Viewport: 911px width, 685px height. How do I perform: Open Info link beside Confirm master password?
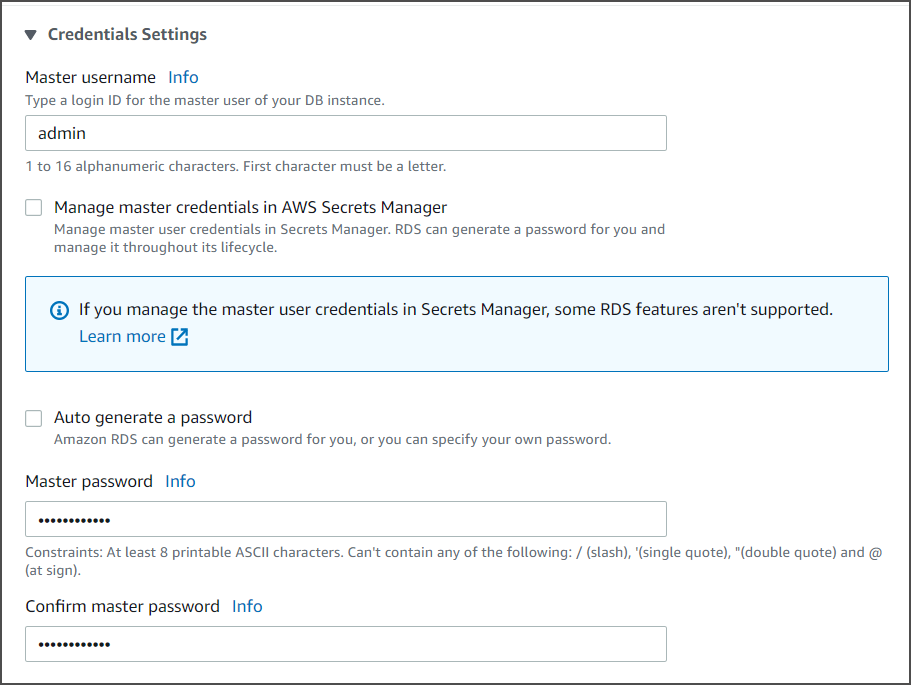(x=247, y=606)
